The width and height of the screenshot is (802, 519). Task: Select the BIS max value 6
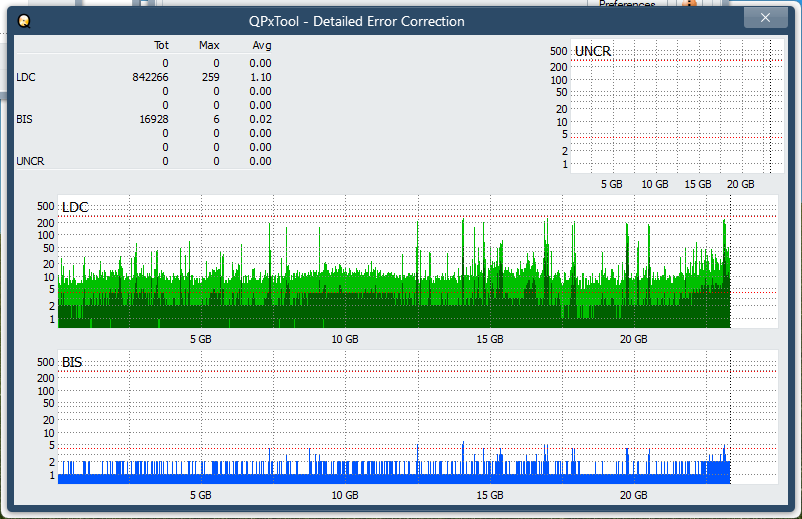(x=216, y=119)
